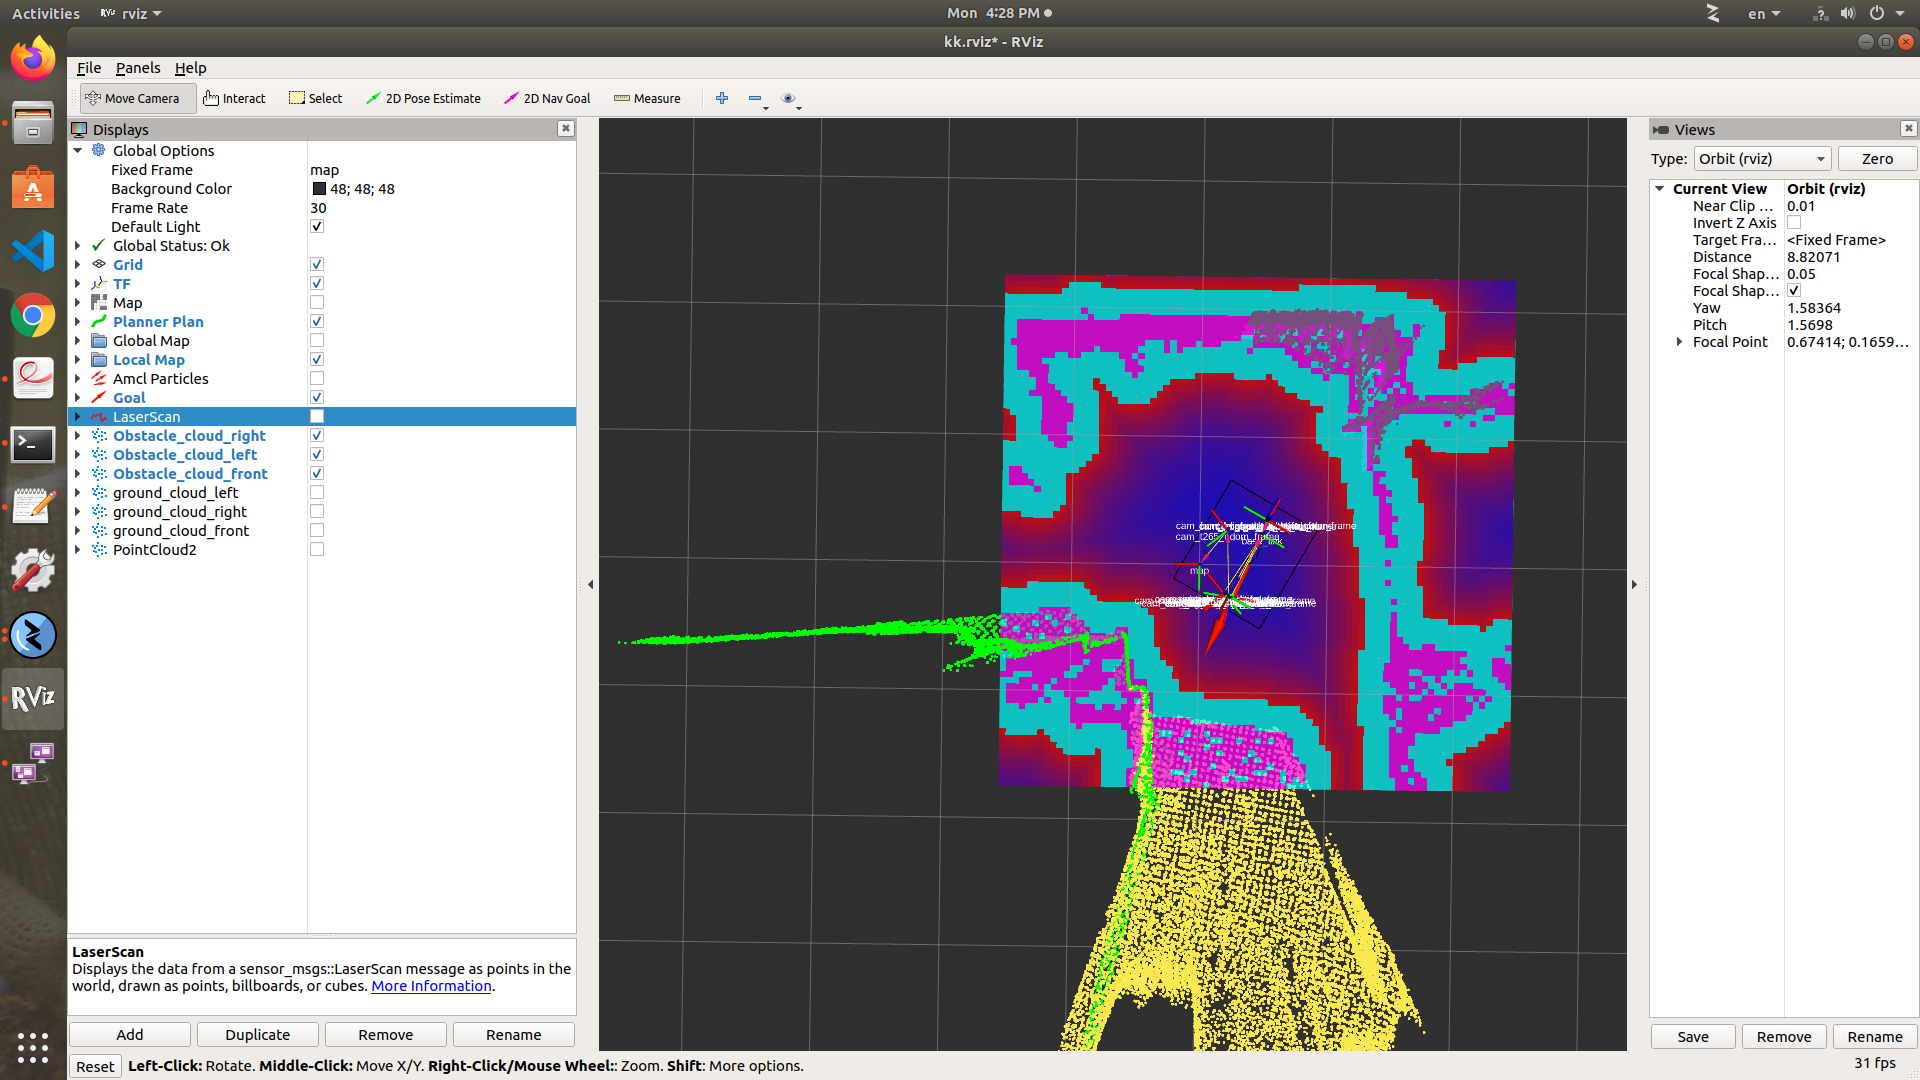Open the More Information link

click(431, 986)
